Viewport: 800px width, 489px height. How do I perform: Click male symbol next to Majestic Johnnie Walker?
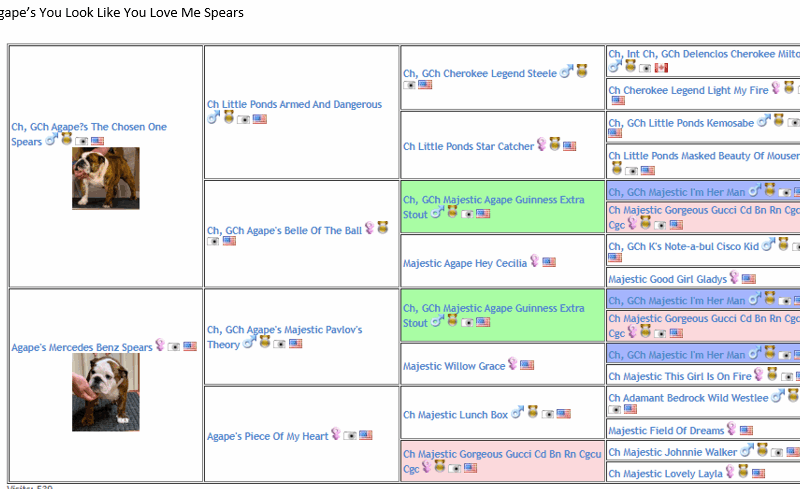point(747,452)
